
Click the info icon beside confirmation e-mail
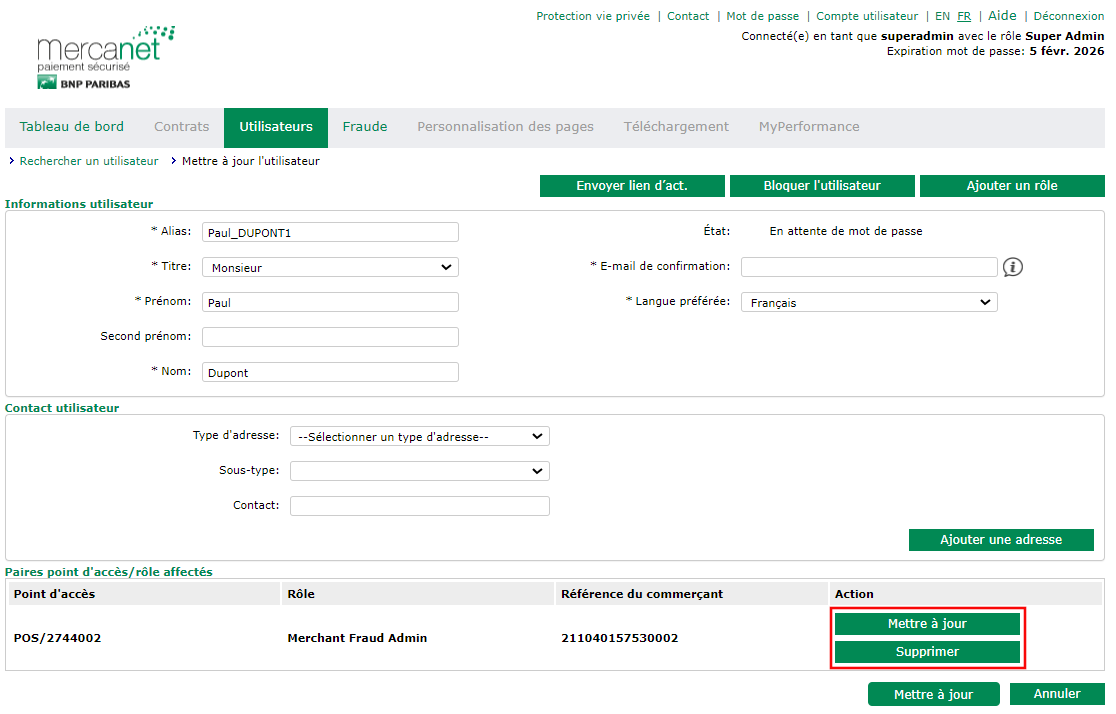(x=1013, y=267)
